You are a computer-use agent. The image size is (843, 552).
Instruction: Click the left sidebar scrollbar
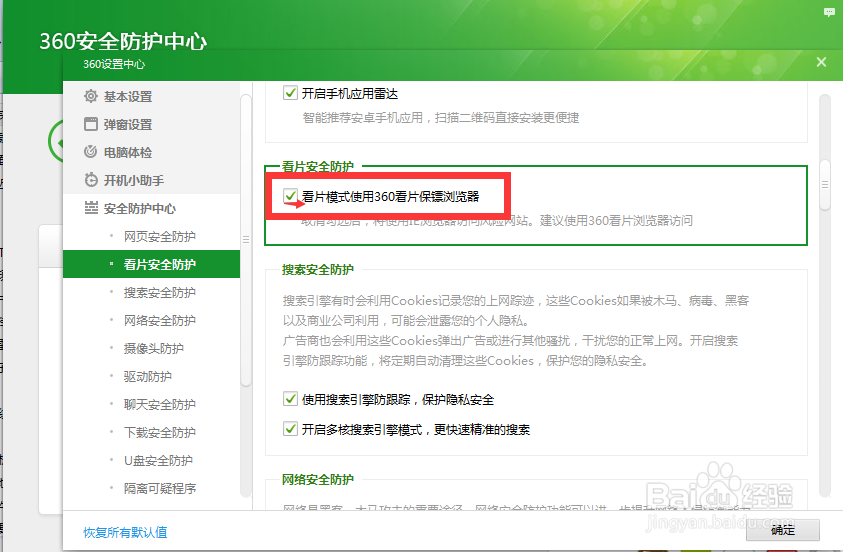[x=246, y=240]
